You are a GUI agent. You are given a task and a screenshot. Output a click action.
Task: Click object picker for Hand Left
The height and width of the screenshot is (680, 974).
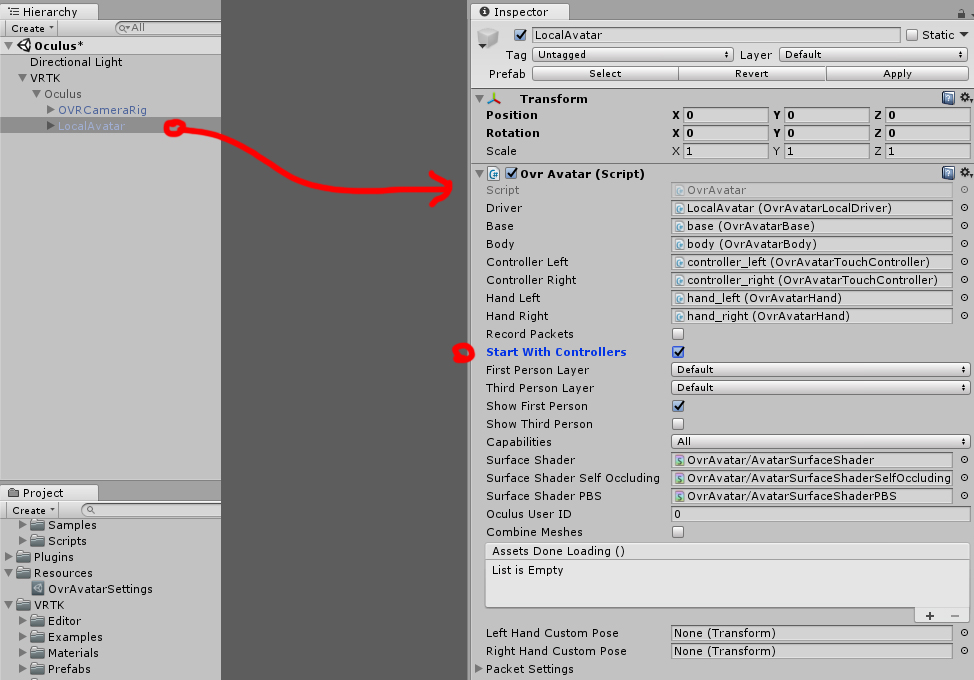click(x=964, y=298)
